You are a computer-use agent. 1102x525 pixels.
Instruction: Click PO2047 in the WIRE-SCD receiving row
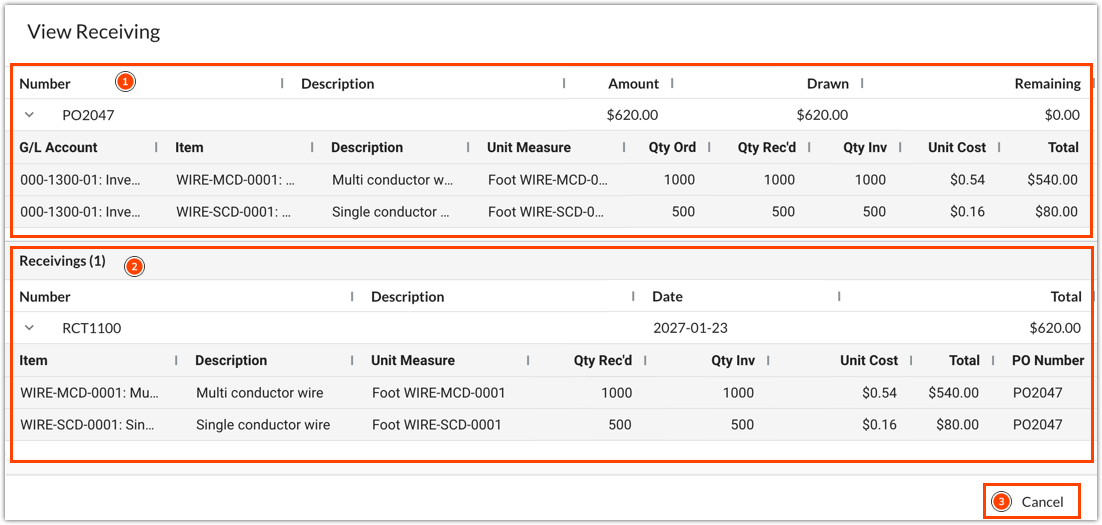(x=1038, y=424)
